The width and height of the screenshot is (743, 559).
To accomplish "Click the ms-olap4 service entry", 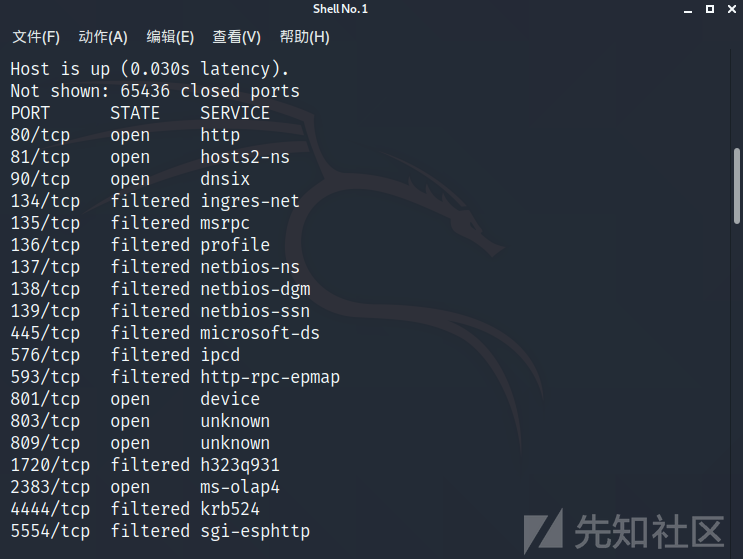I will [240, 487].
